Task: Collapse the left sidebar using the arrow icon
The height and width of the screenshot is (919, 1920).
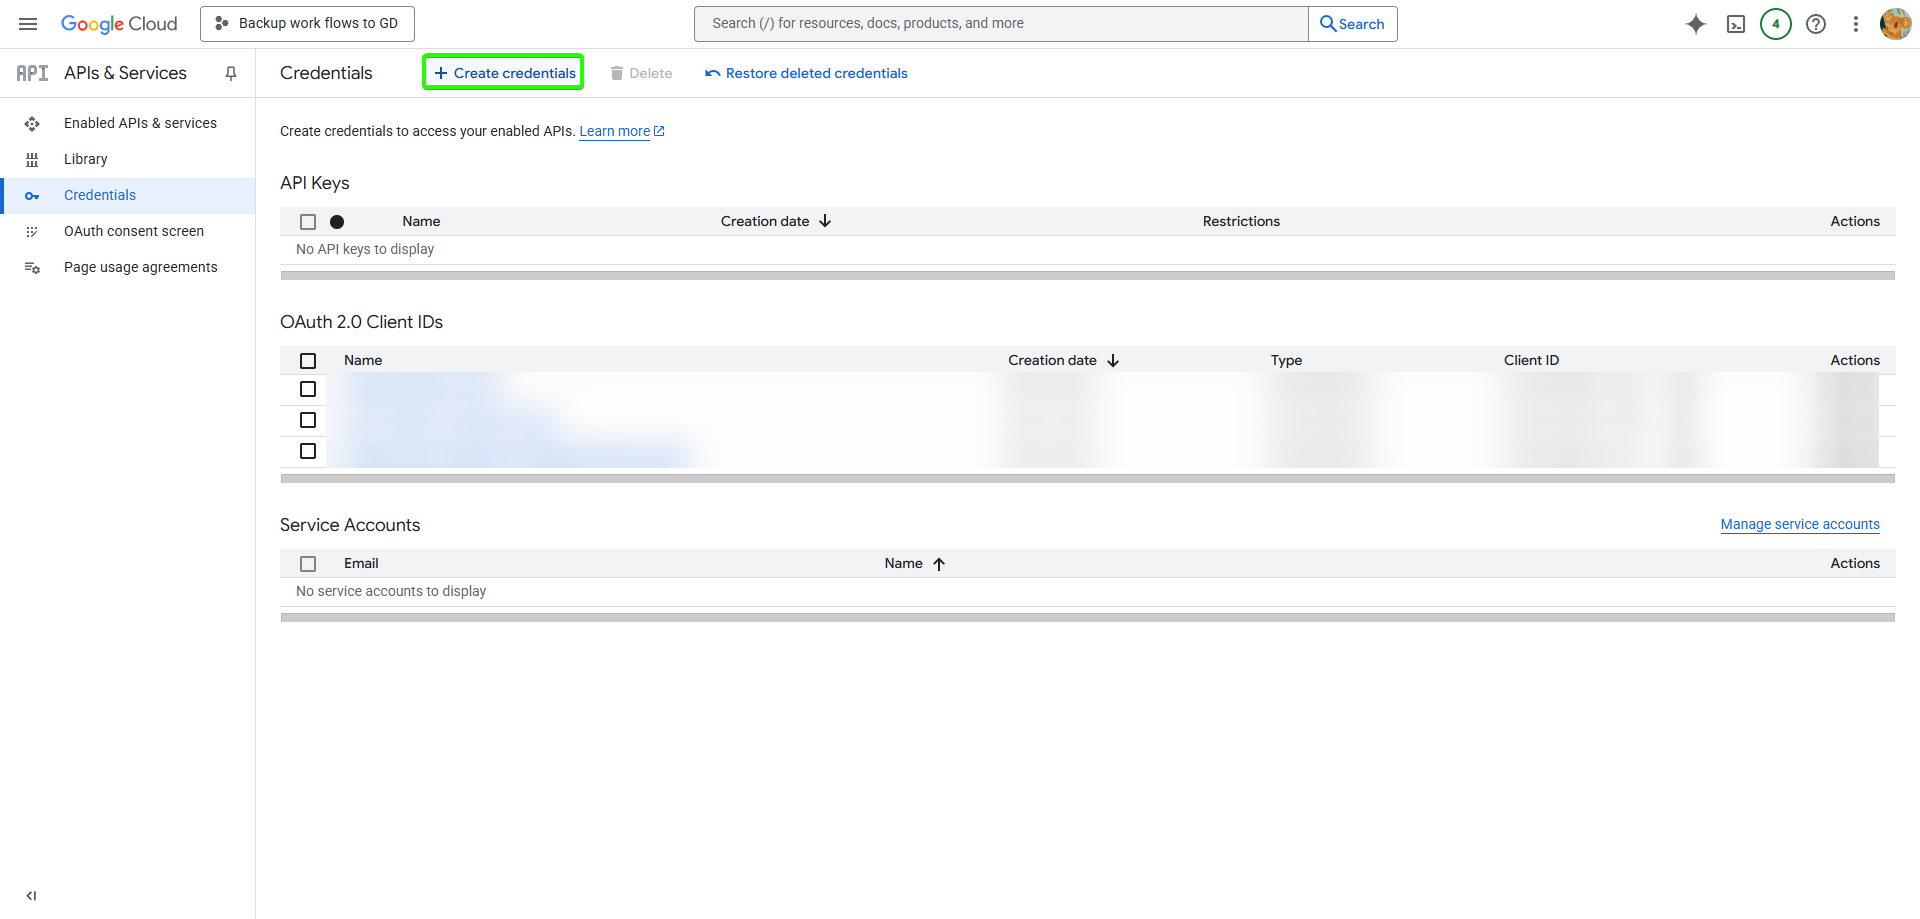Action: [x=31, y=896]
